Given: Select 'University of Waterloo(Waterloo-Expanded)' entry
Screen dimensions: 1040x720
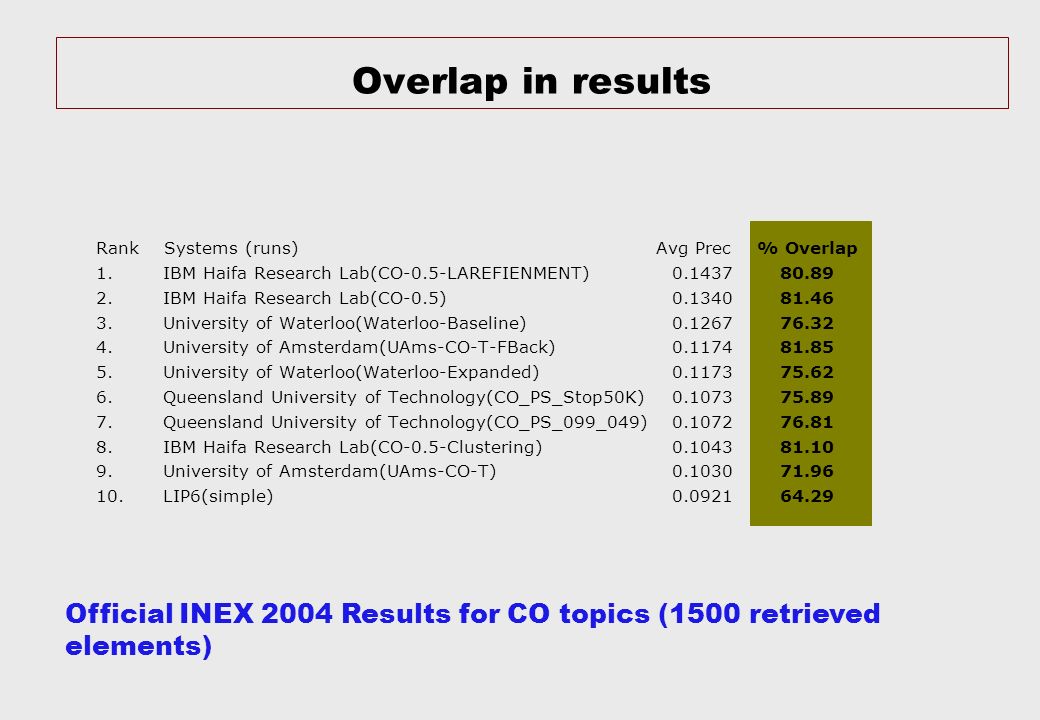Looking at the screenshot, I should point(351,373).
